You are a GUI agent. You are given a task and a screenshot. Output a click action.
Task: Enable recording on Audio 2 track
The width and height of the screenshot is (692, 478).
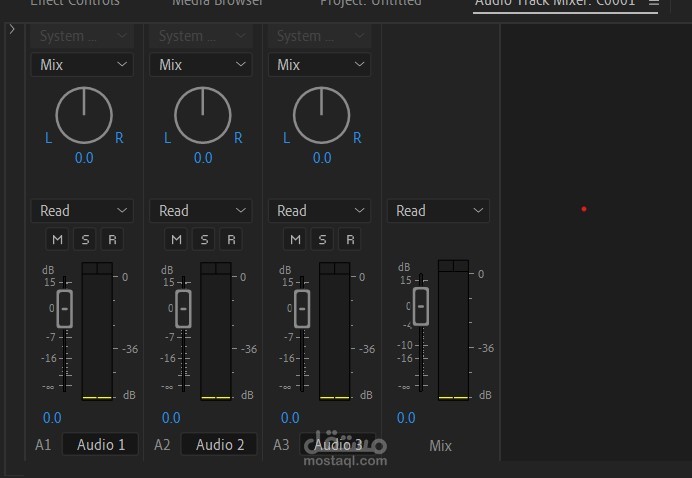231,240
